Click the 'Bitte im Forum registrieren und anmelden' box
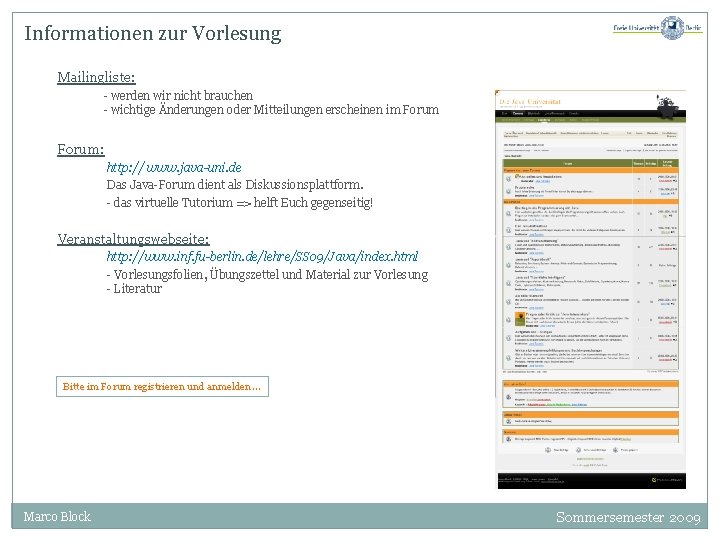 [x=162, y=387]
